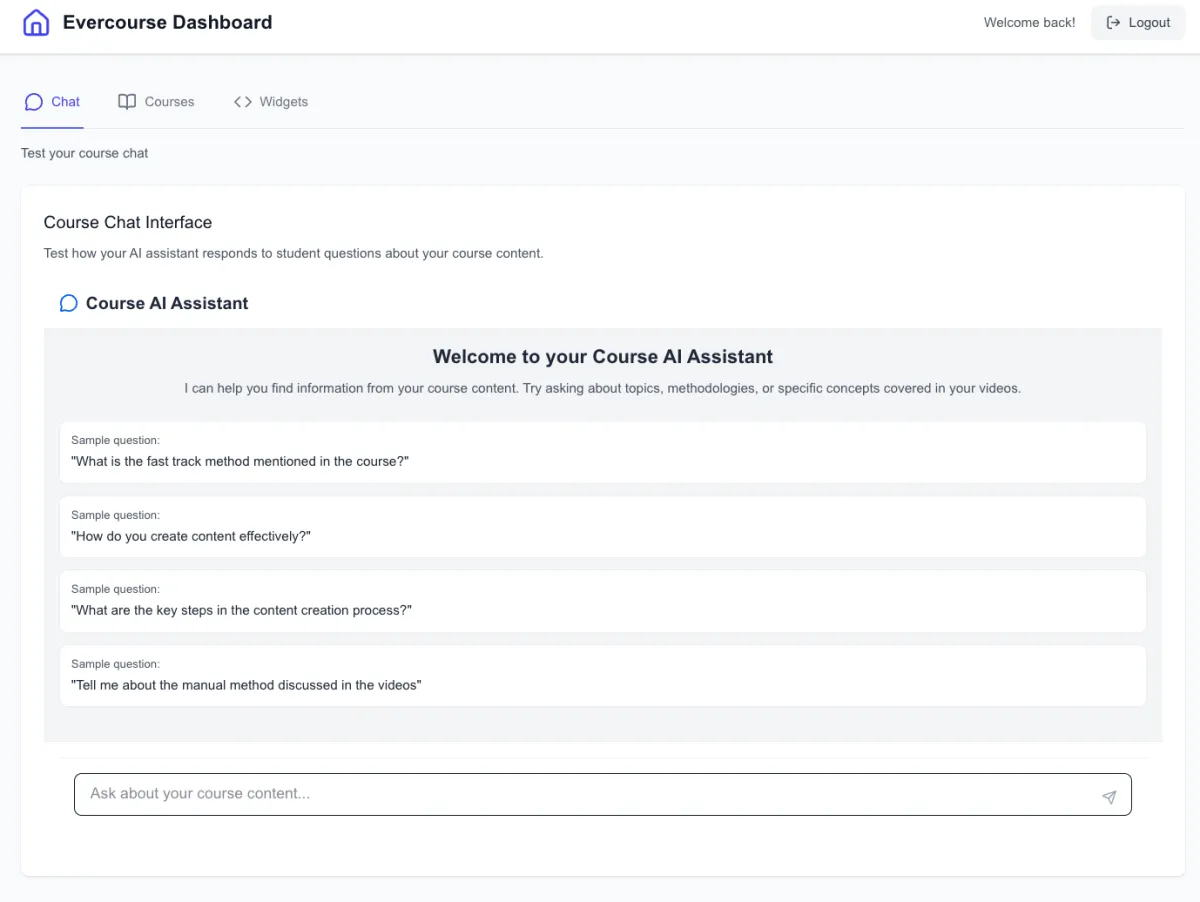
Task: Click the "Welcome to your Course AI Assistant" heading
Action: tap(602, 357)
